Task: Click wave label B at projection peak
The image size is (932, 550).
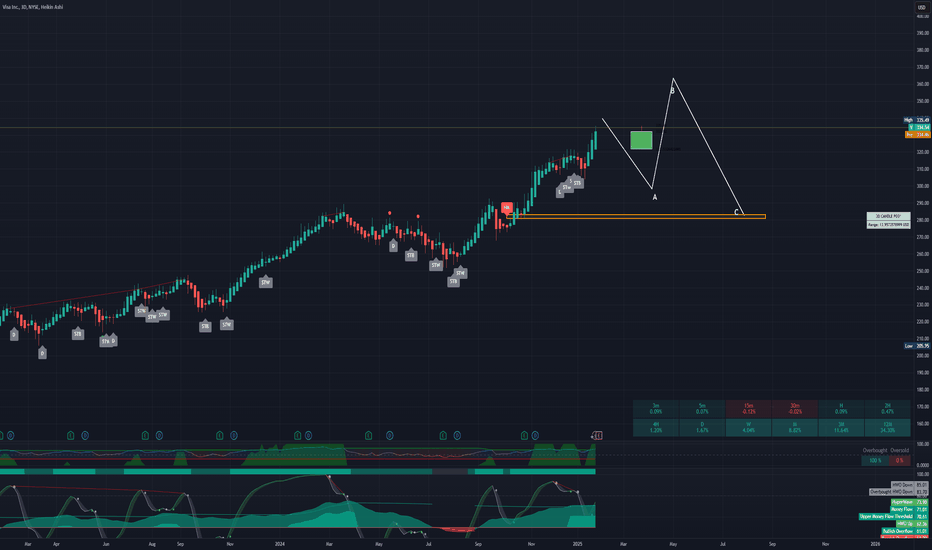Action: click(673, 91)
